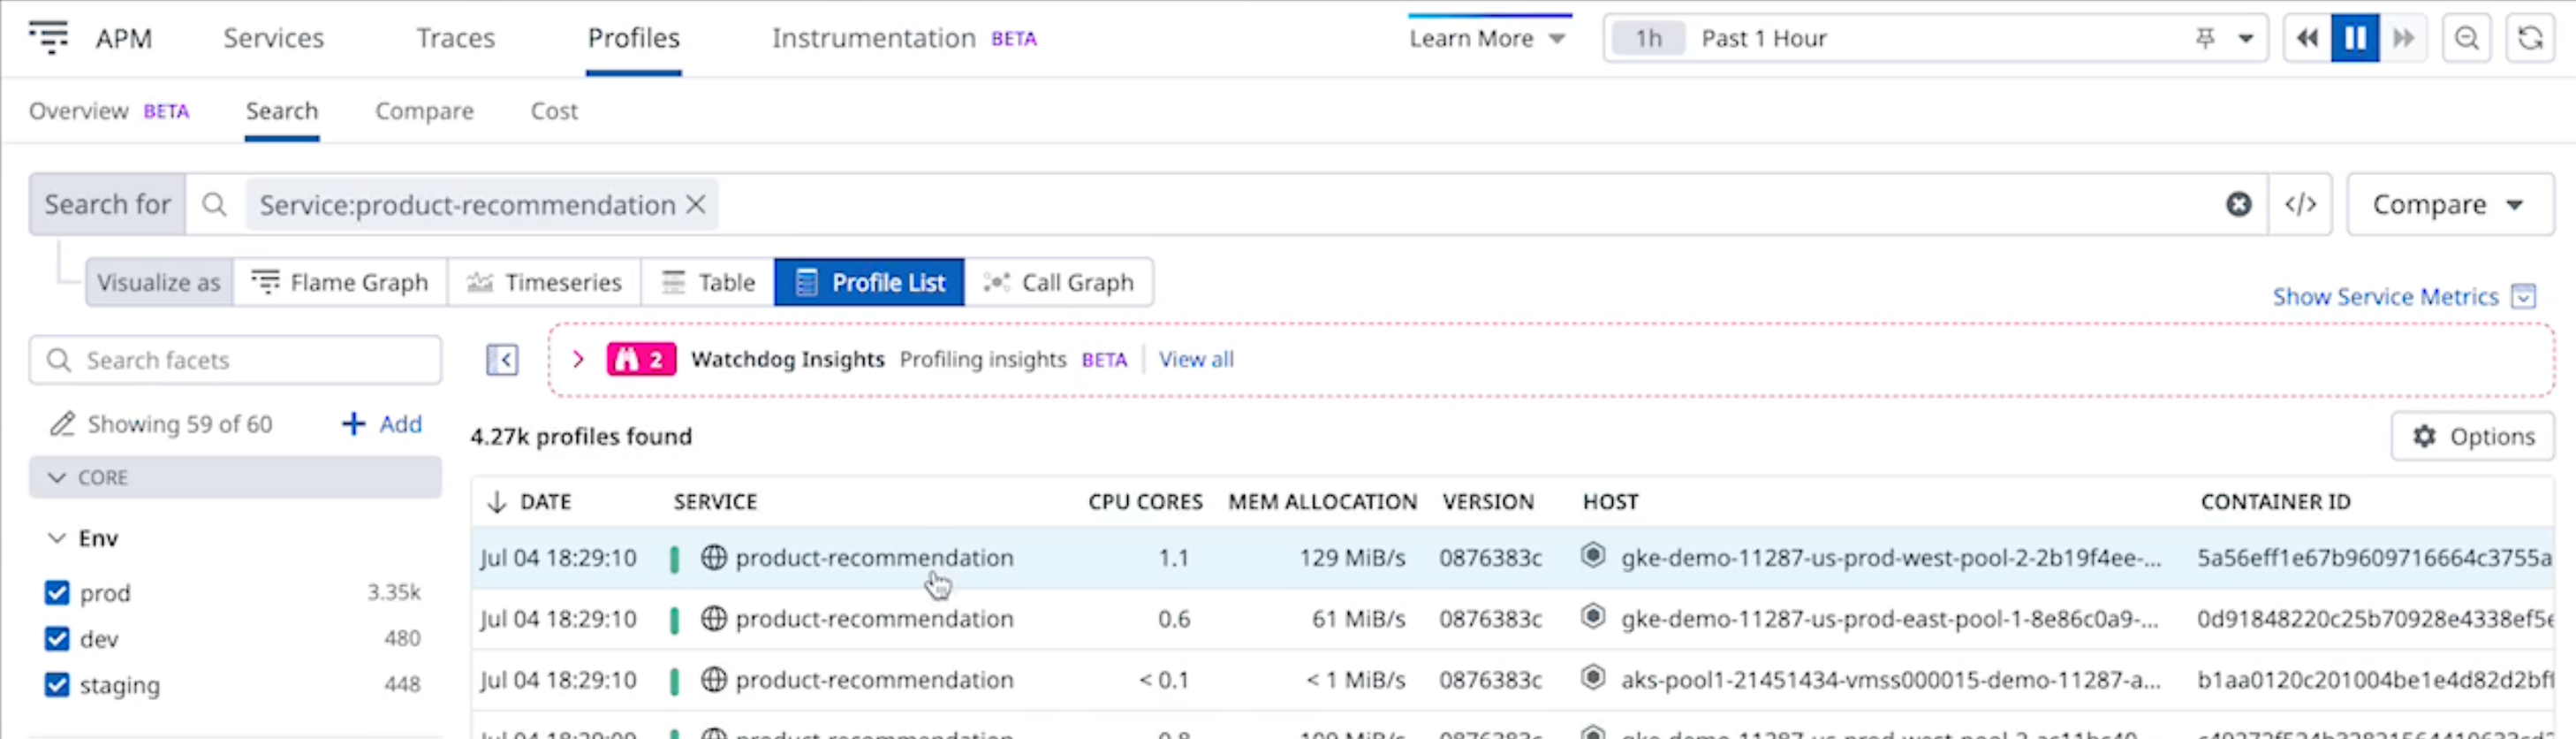Click the Watchdog Insights binoculars badge
The image size is (2576, 739).
tap(641, 359)
